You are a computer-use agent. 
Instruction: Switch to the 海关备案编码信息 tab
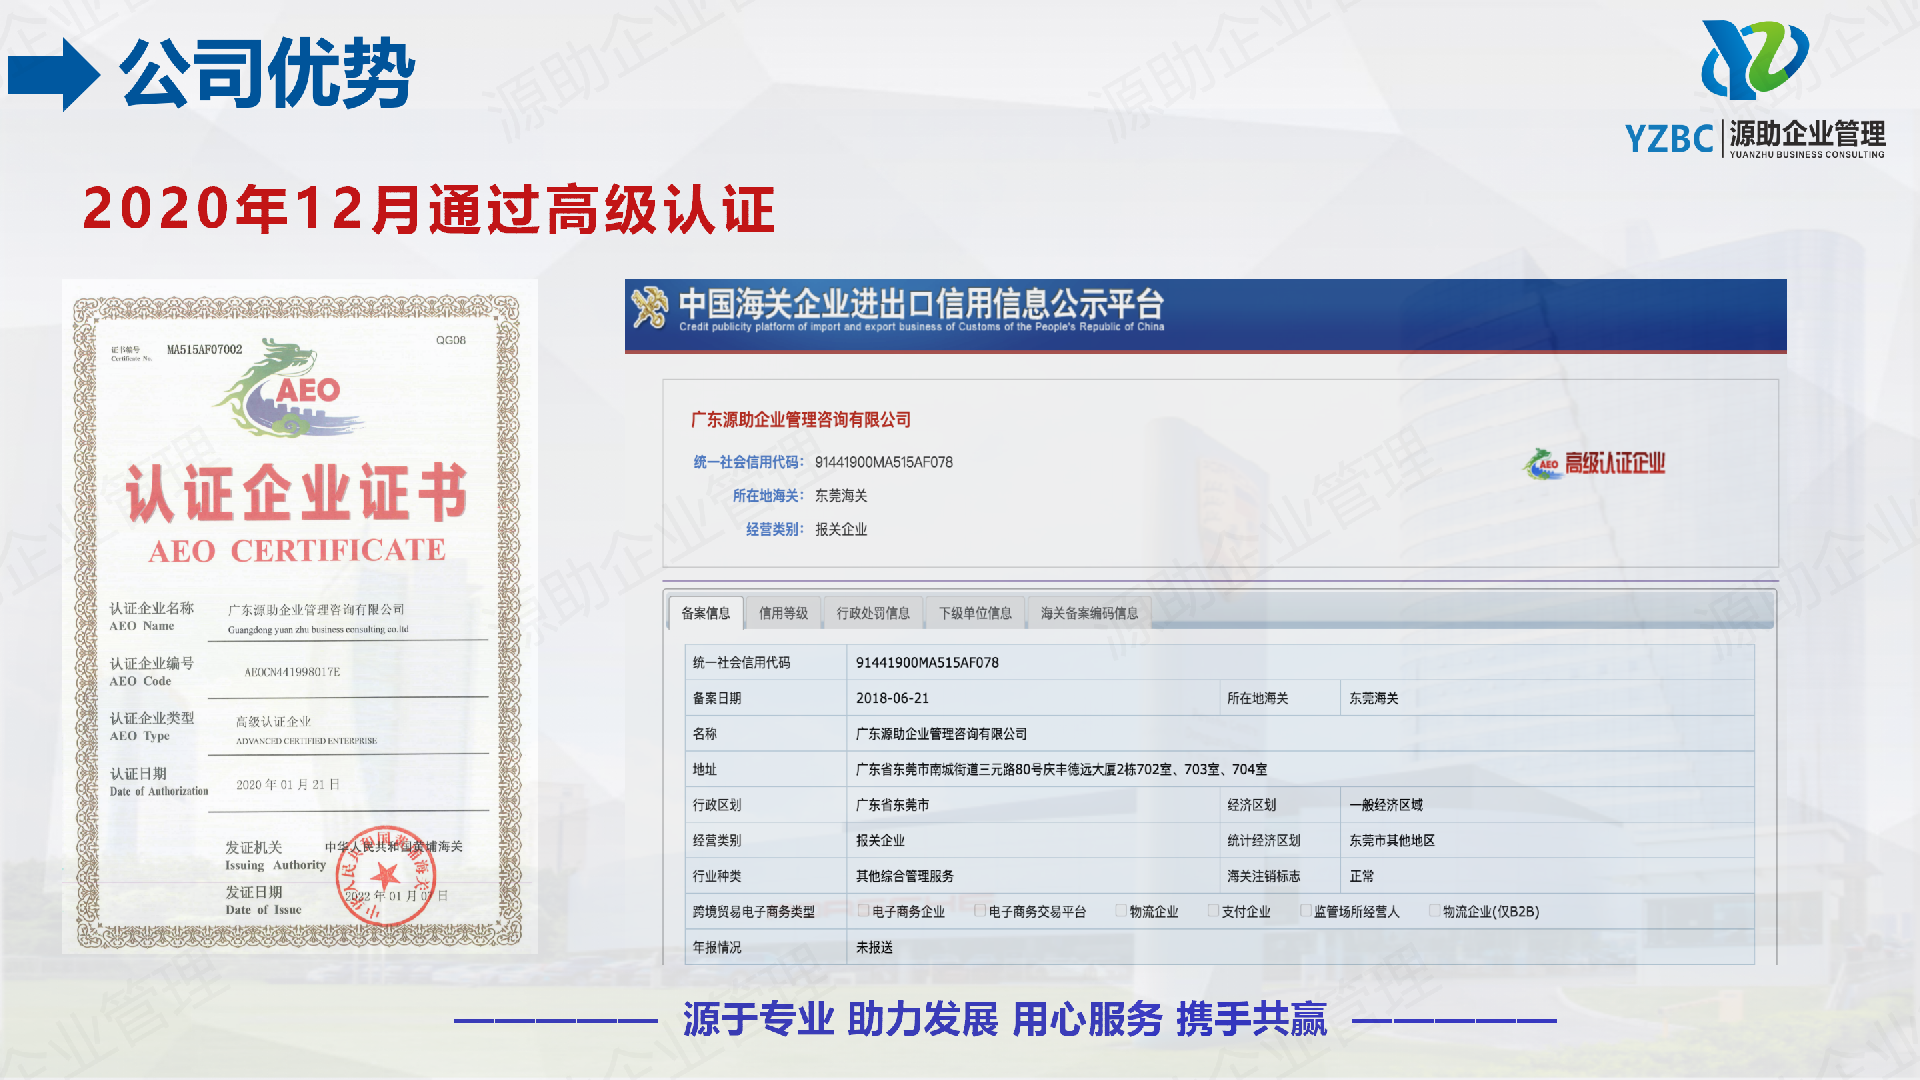pos(1089,613)
